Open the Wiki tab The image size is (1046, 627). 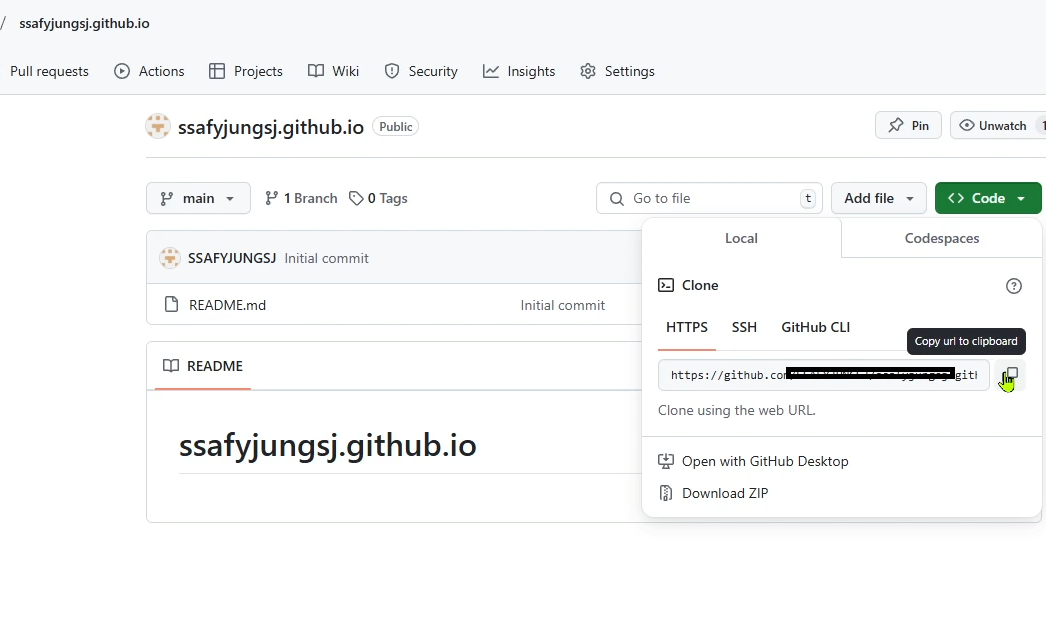pos(334,71)
